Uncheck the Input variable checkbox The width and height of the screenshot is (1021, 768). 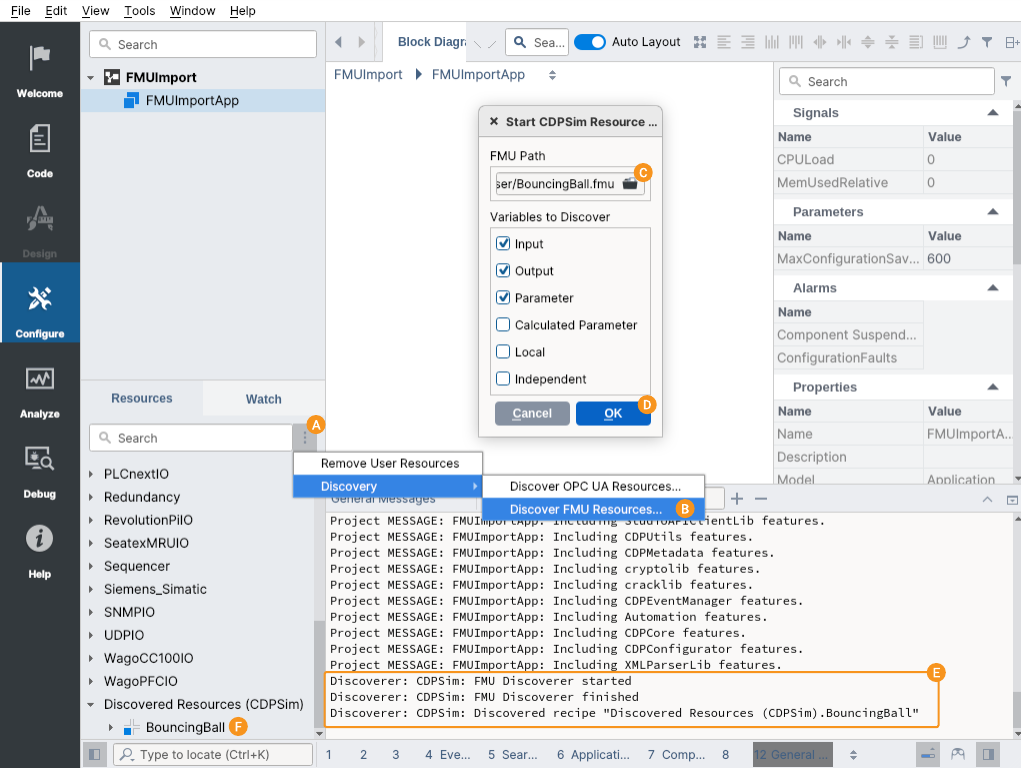point(503,244)
